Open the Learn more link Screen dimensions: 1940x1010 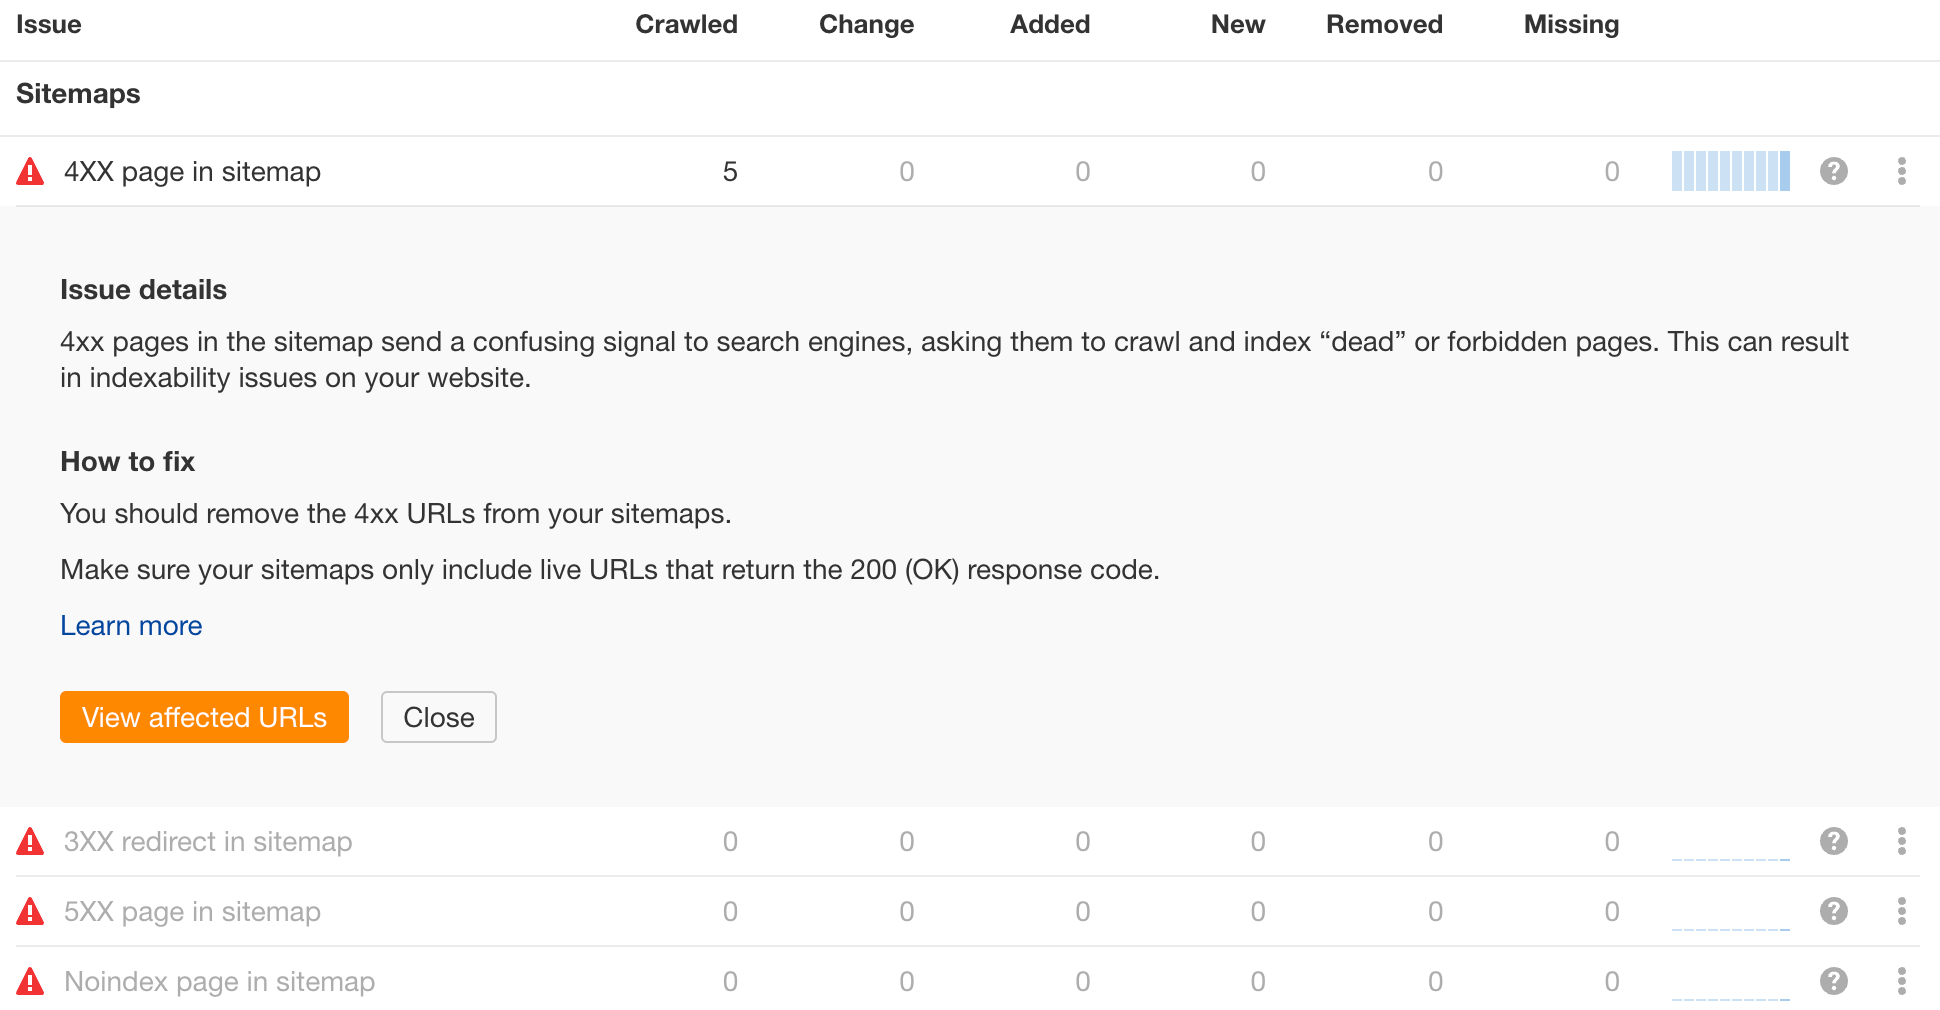coord(131,625)
